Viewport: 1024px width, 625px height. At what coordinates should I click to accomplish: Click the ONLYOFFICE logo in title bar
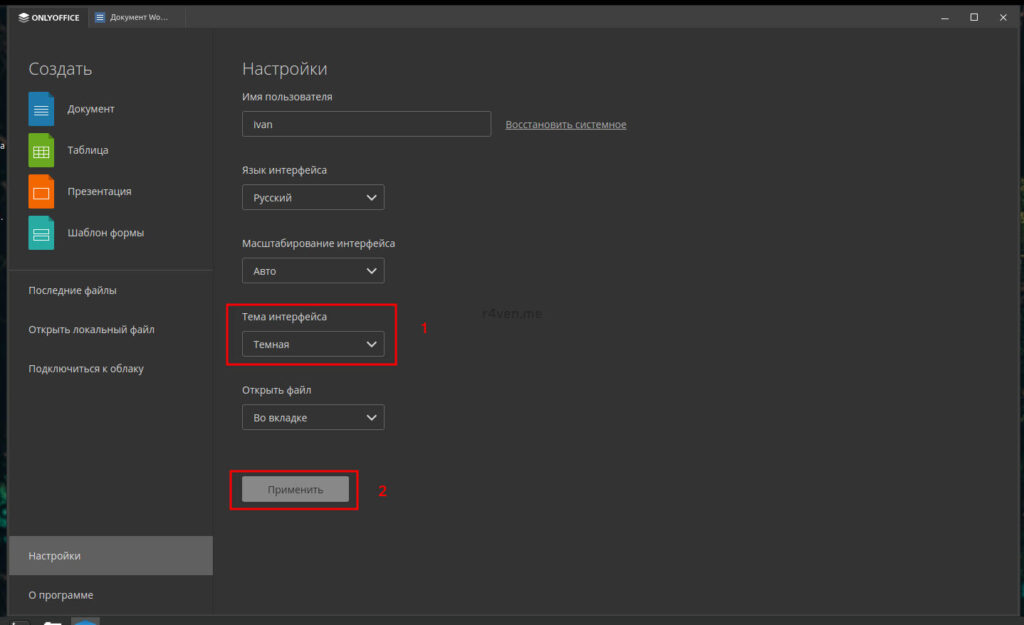(x=49, y=17)
